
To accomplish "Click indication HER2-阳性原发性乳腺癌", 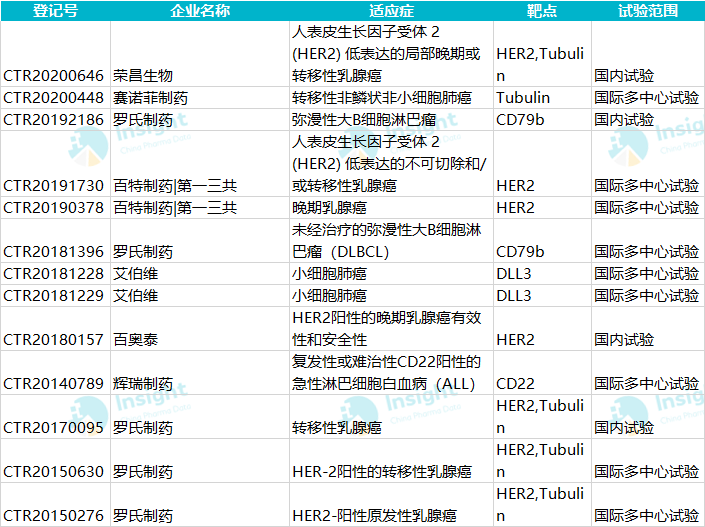I will (375, 516).
